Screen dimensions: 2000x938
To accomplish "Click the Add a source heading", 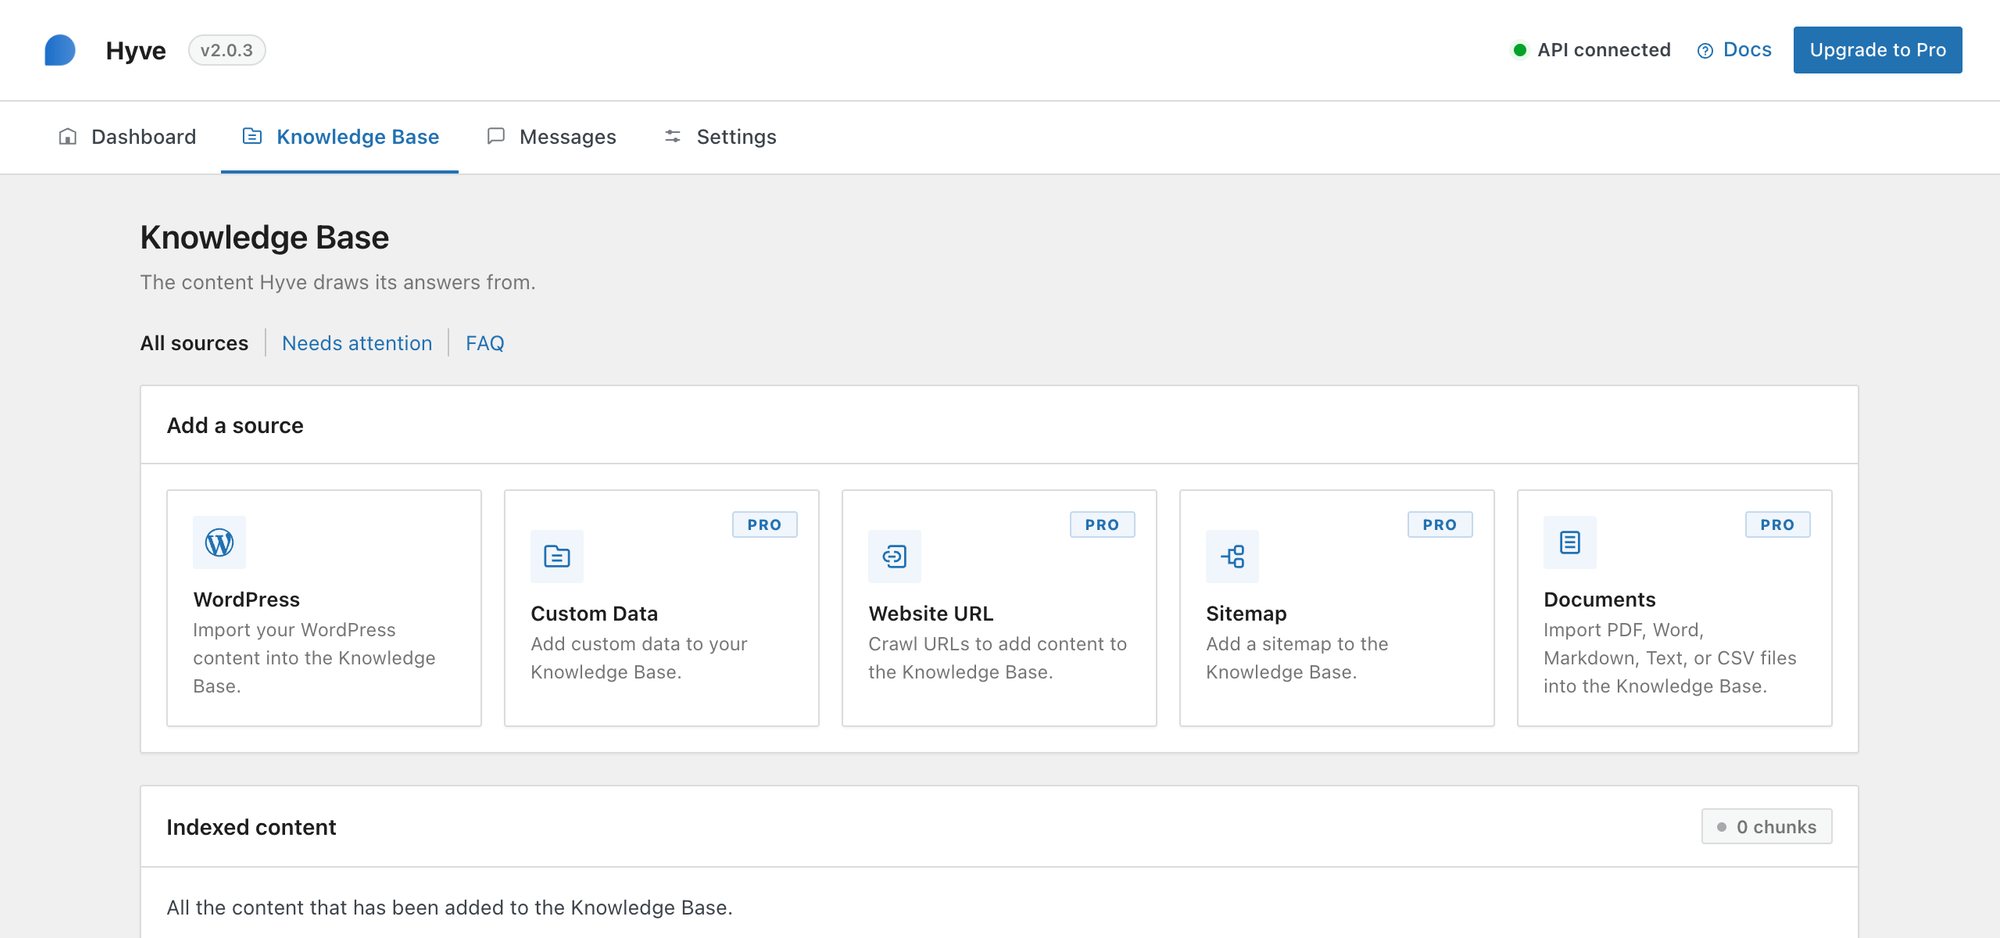I will point(235,425).
